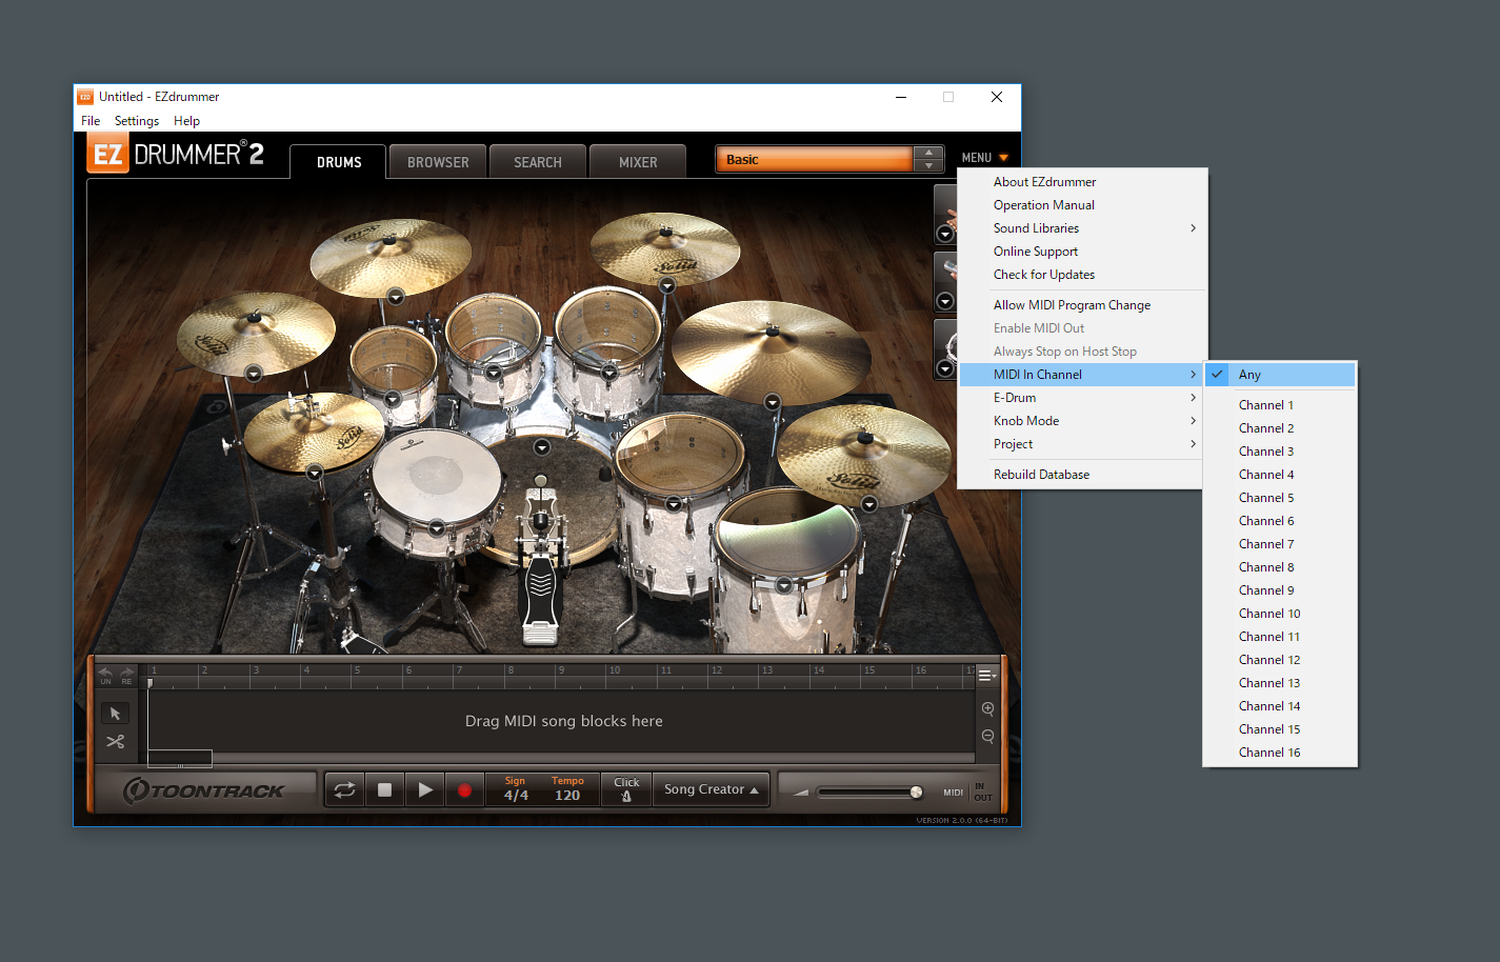Toggle the metronome Click

point(626,789)
